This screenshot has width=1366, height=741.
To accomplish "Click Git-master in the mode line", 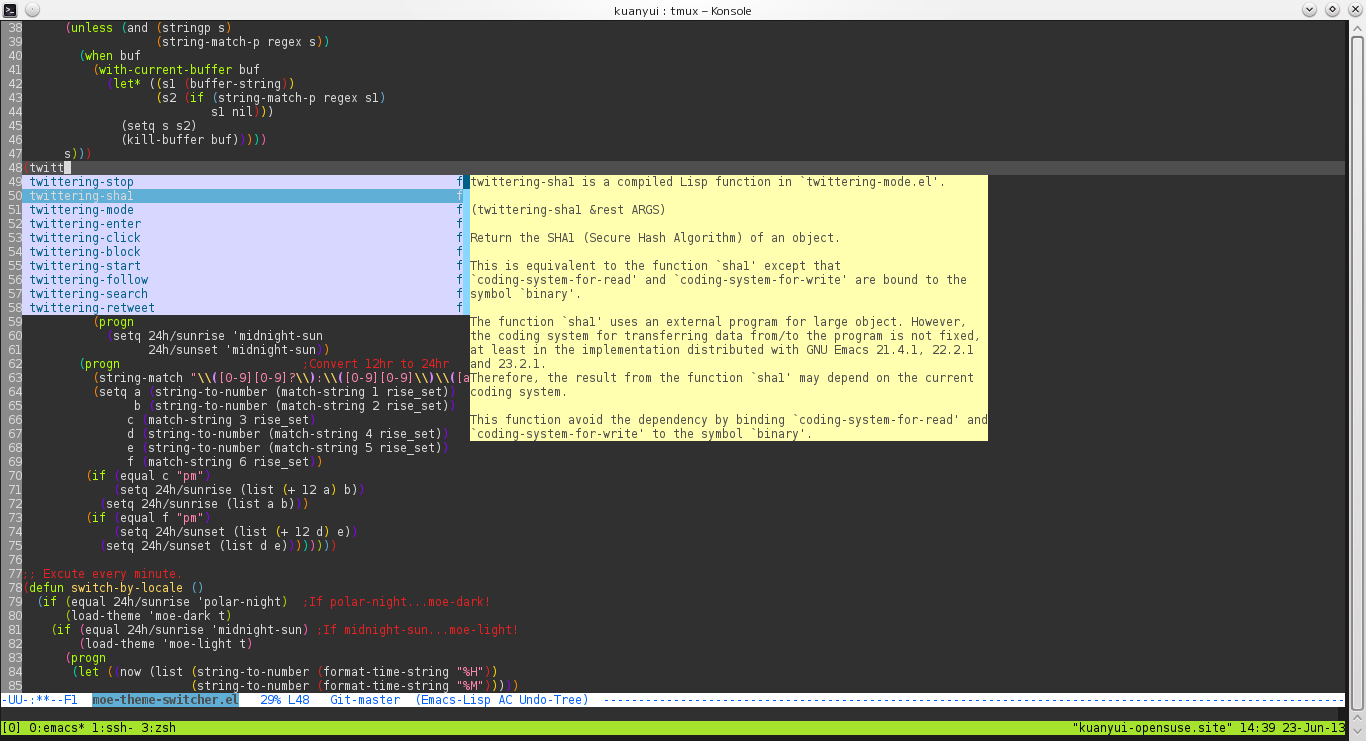I will click(x=365, y=700).
